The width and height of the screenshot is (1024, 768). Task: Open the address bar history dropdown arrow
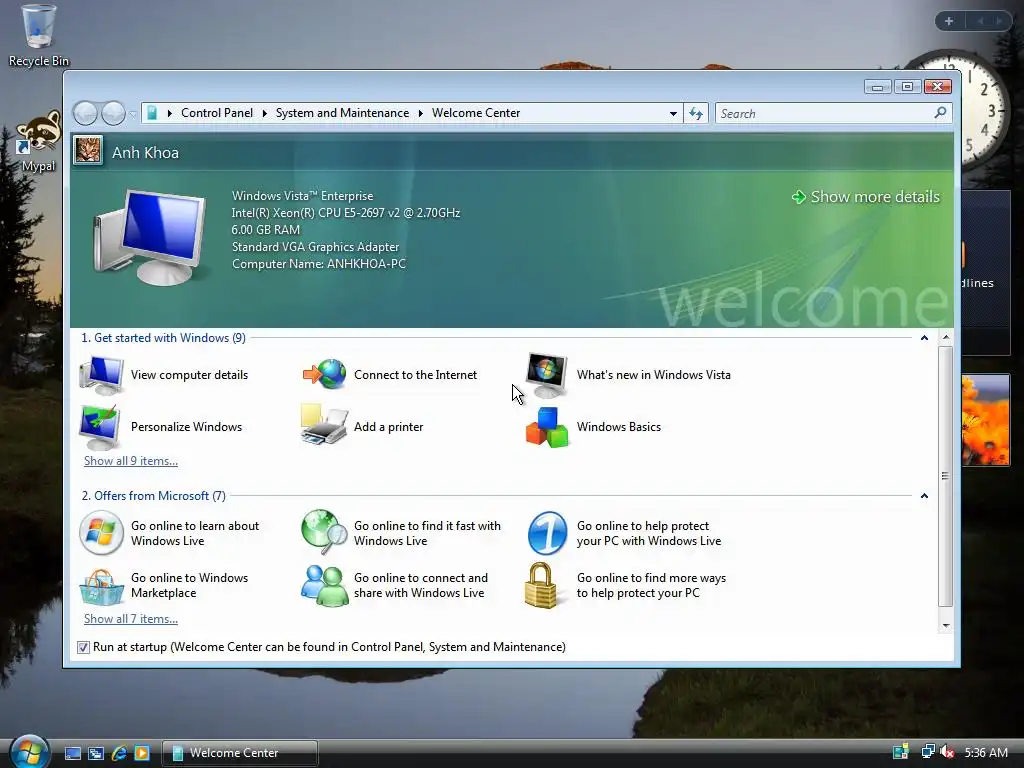coord(673,114)
